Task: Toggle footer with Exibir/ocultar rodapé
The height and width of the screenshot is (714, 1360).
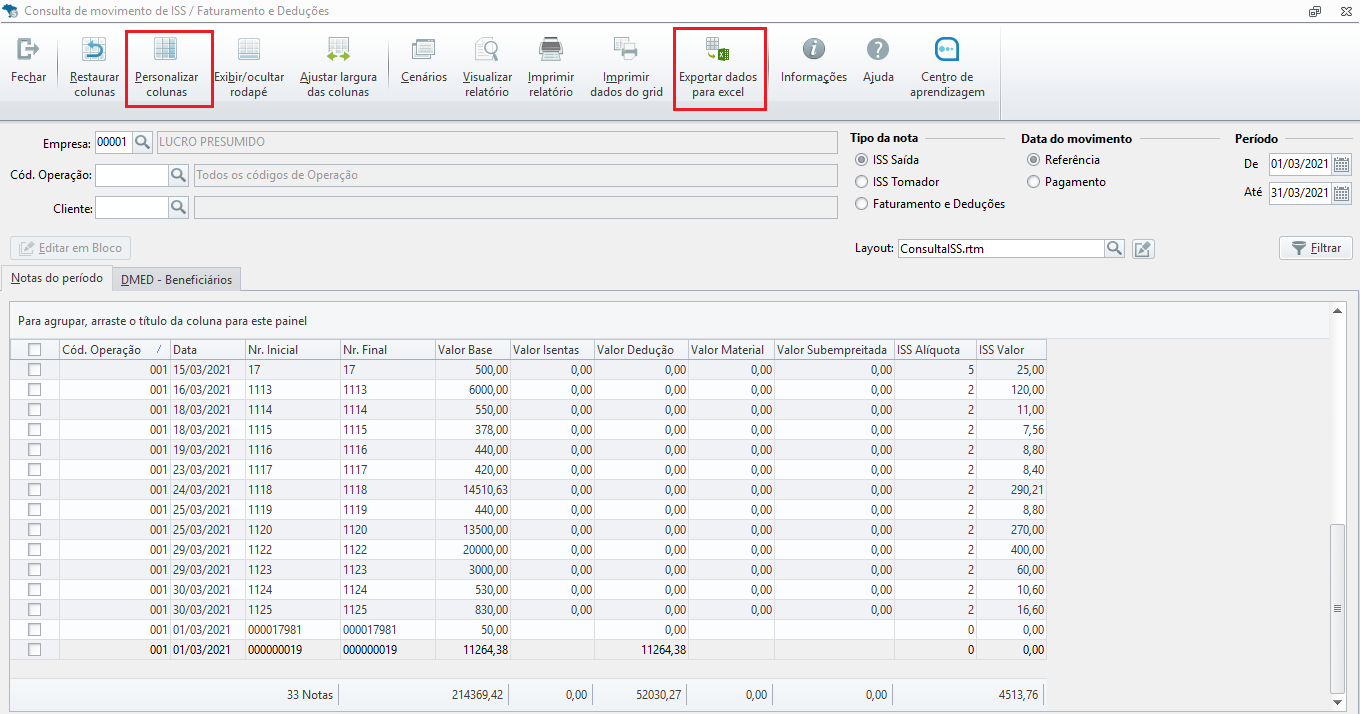Action: 249,49
